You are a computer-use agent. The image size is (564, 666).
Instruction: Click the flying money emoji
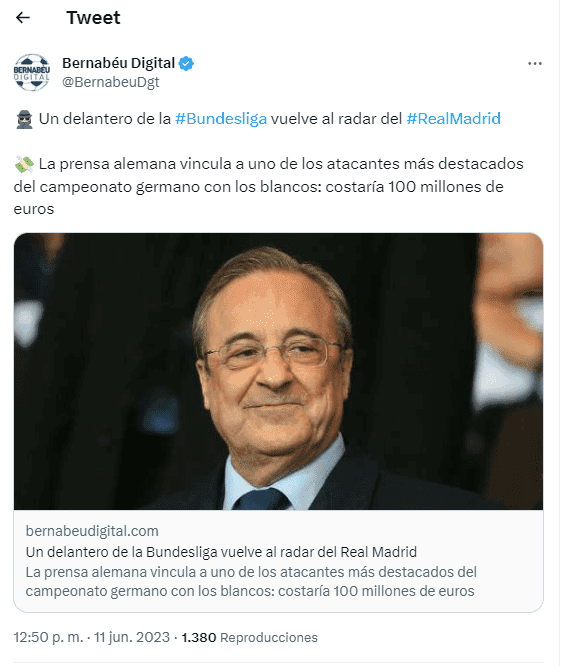(x=24, y=164)
